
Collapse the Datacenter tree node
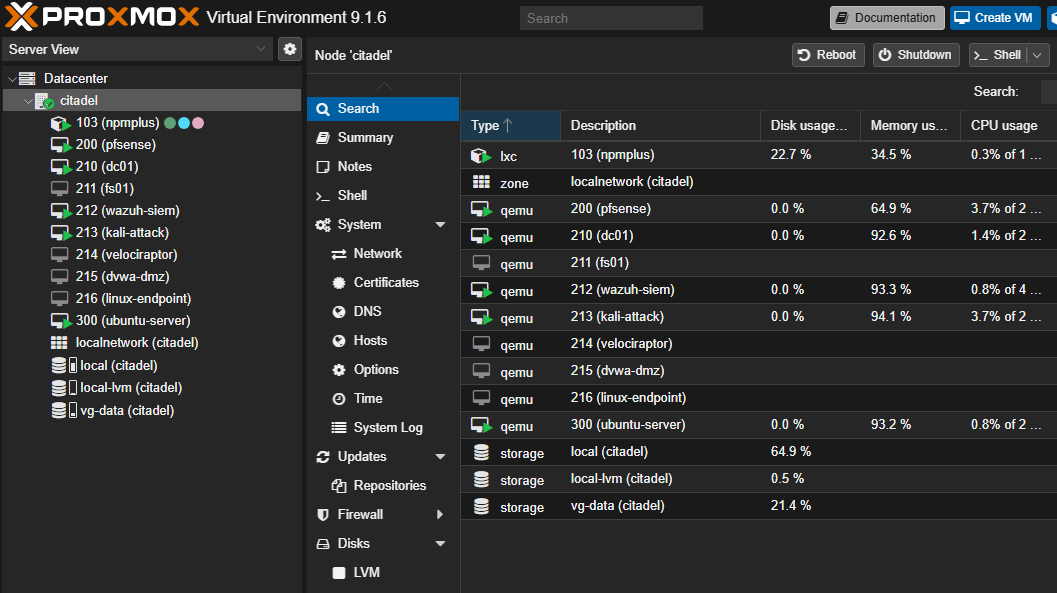[12, 78]
